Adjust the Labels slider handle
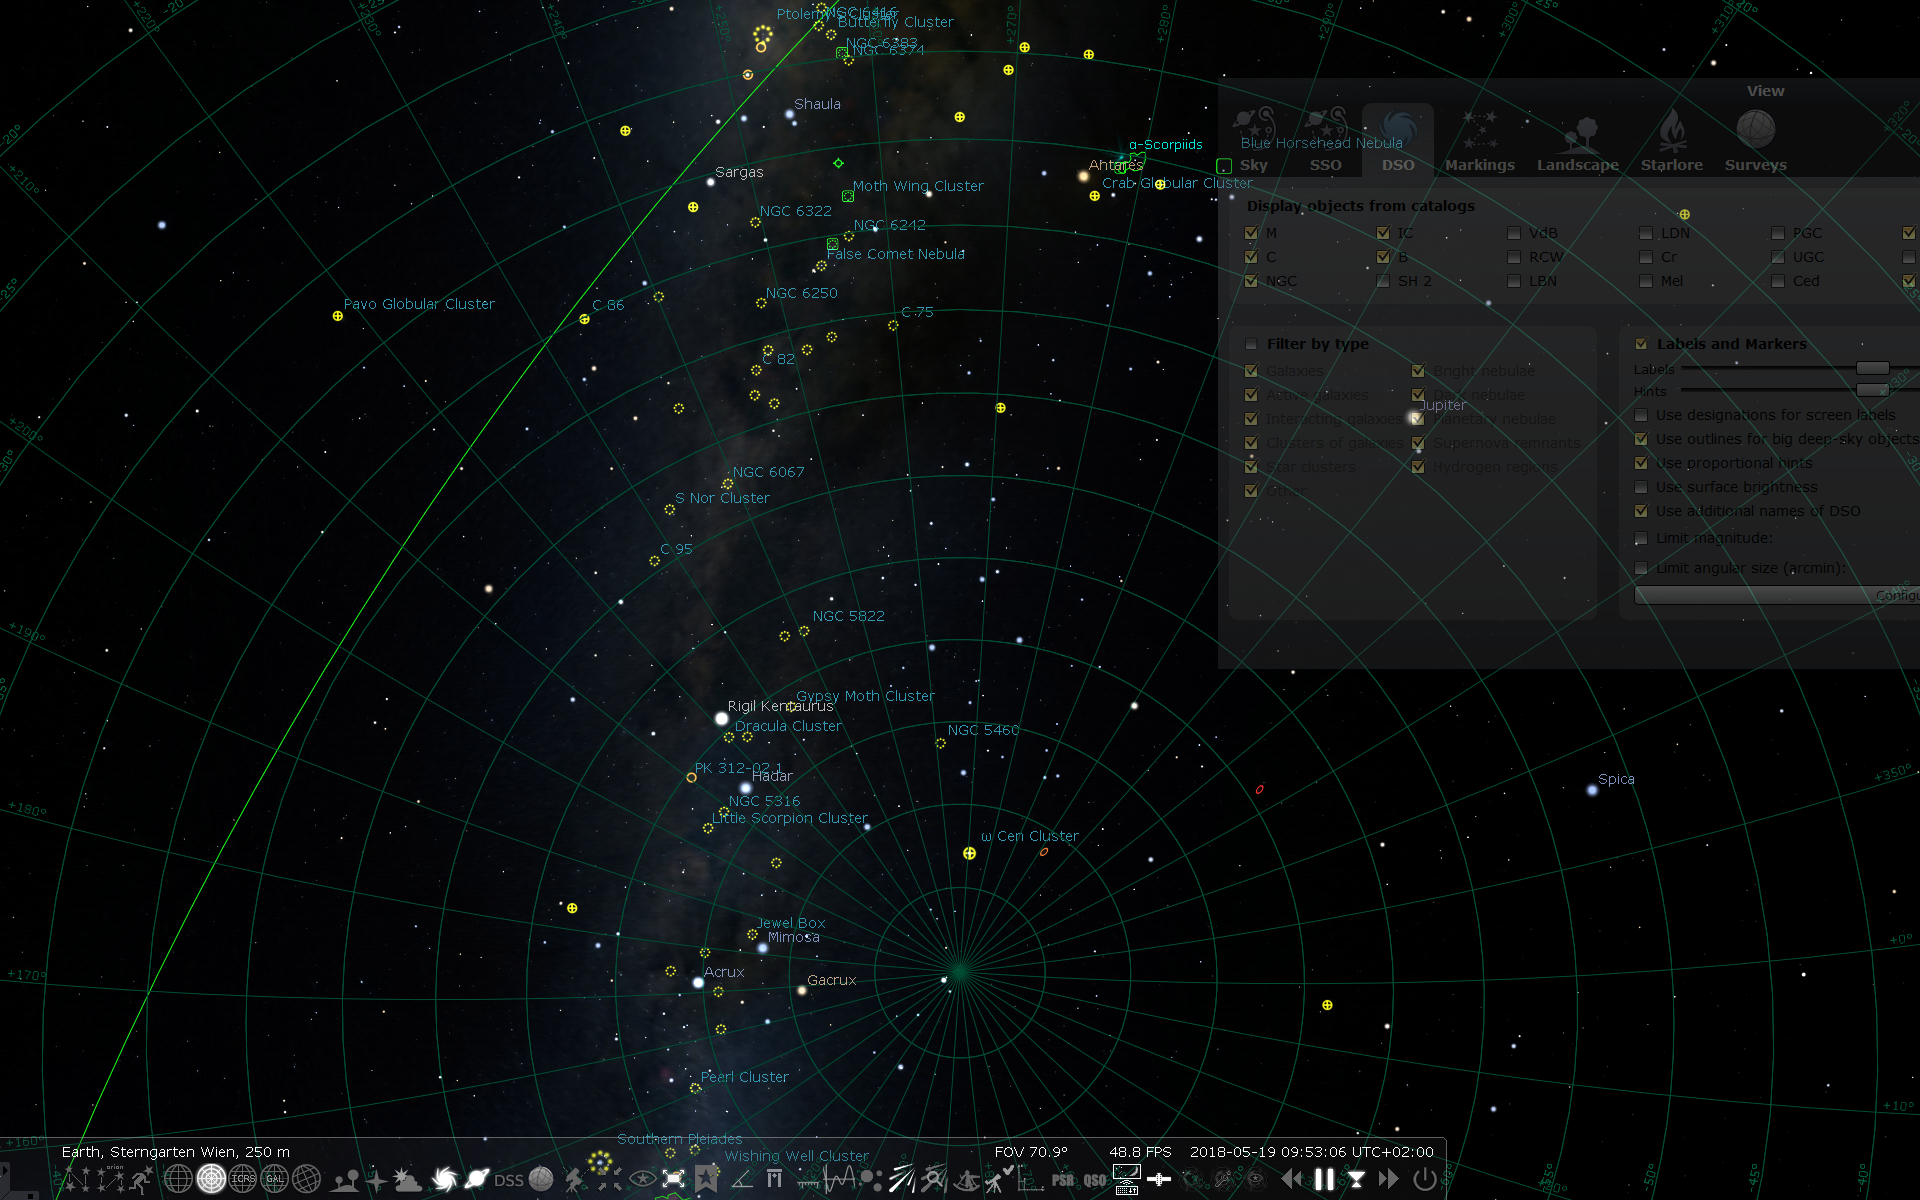This screenshot has height=1200, width=1920. point(1872,368)
